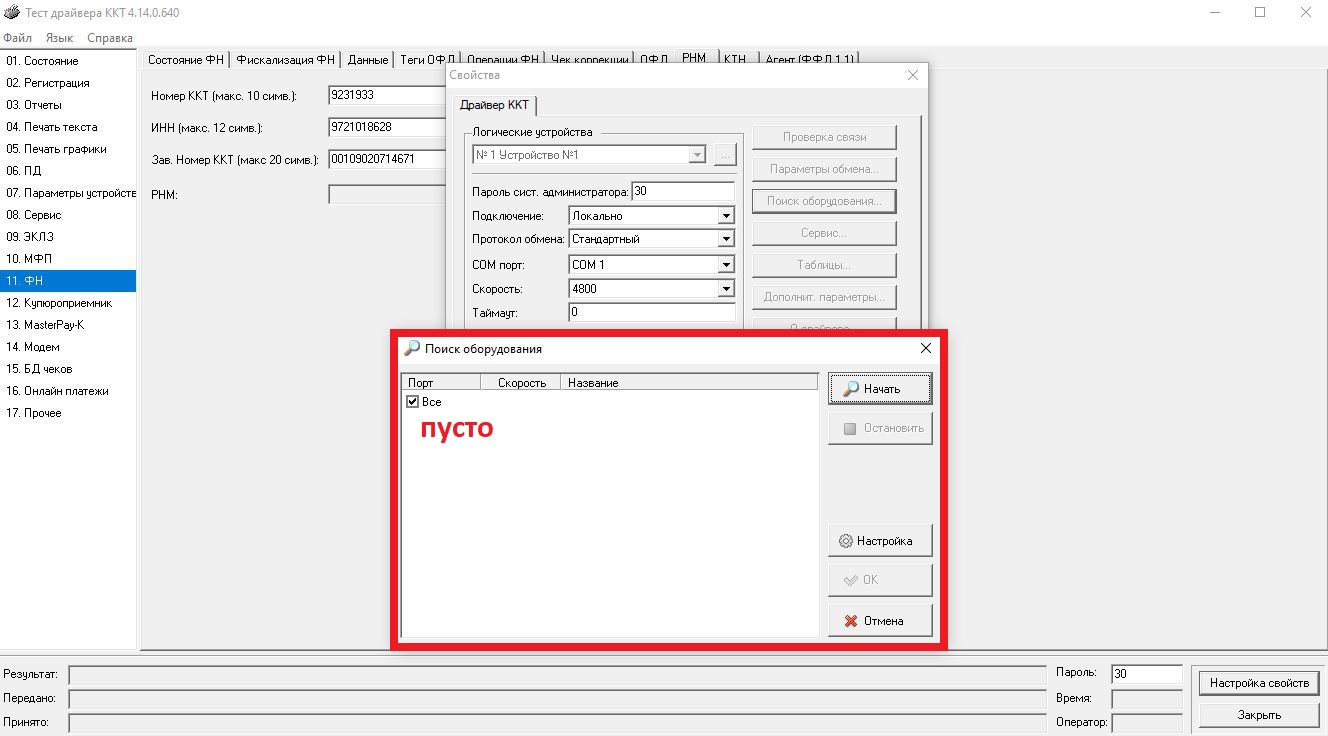Select 02. Регистрация in the sidebar
This screenshot has width=1328, height=736.
tap(48, 83)
